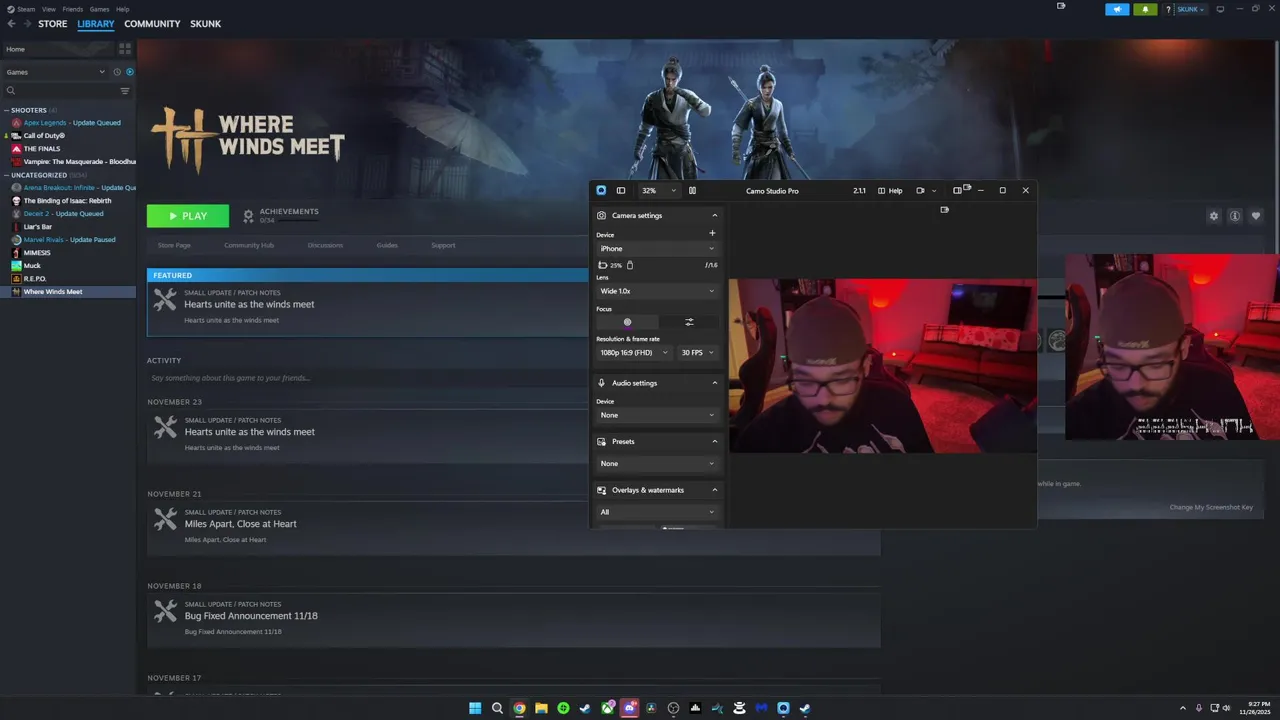Open the ACHIEVEMENTS section
Viewport: 1280px width, 720px height.
[x=281, y=215]
